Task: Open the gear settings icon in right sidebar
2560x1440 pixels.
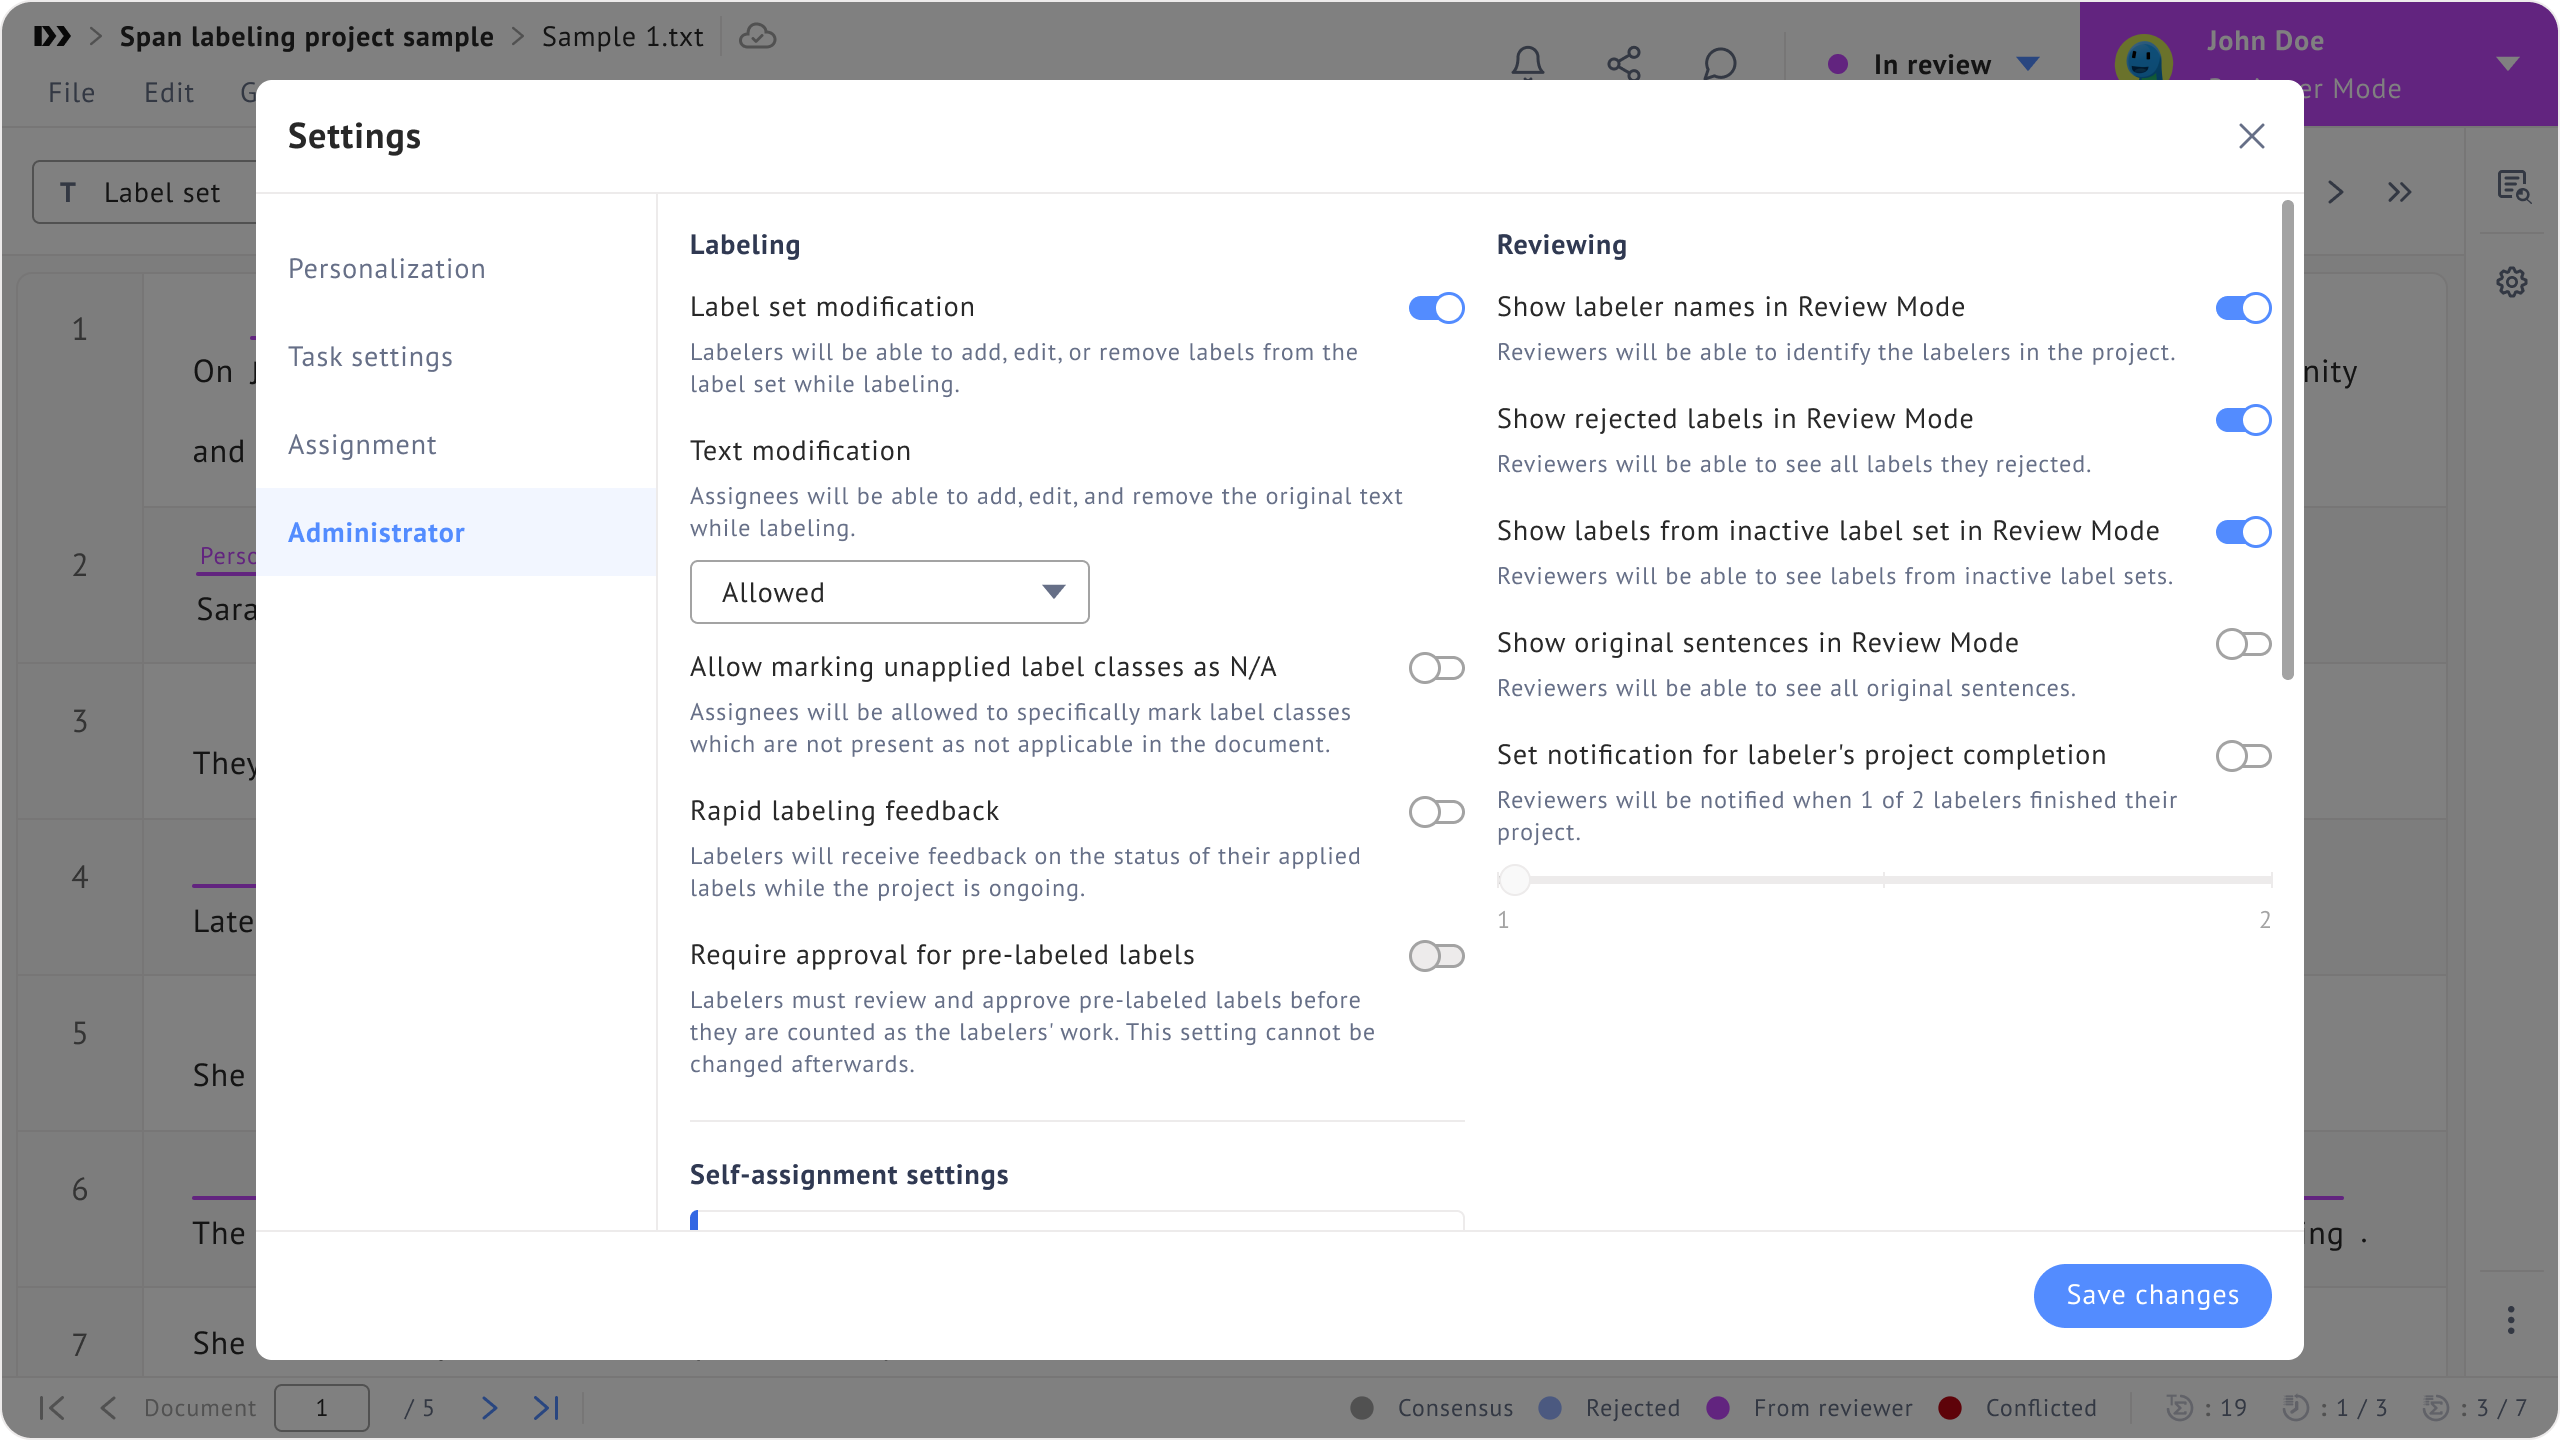Action: click(x=2511, y=282)
